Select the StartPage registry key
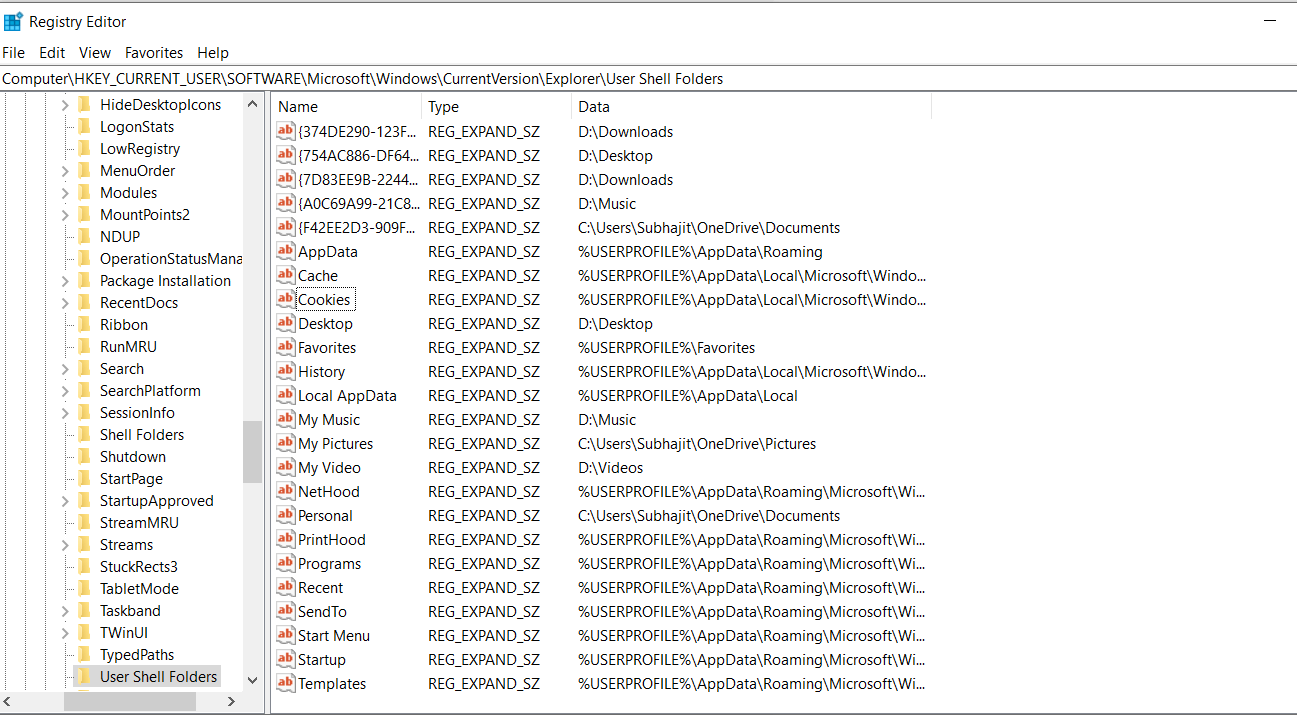The height and width of the screenshot is (715, 1297). coord(131,479)
